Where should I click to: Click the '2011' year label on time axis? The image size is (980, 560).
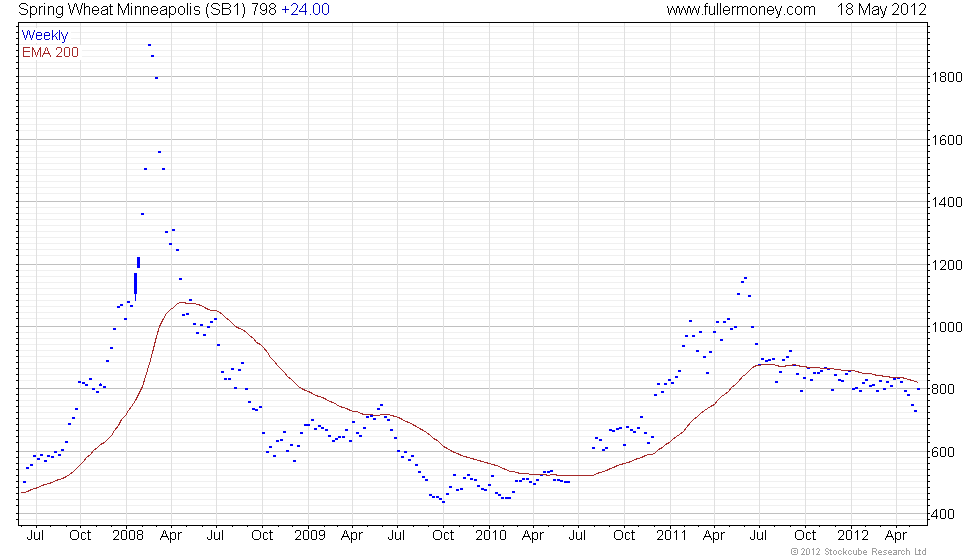click(671, 536)
